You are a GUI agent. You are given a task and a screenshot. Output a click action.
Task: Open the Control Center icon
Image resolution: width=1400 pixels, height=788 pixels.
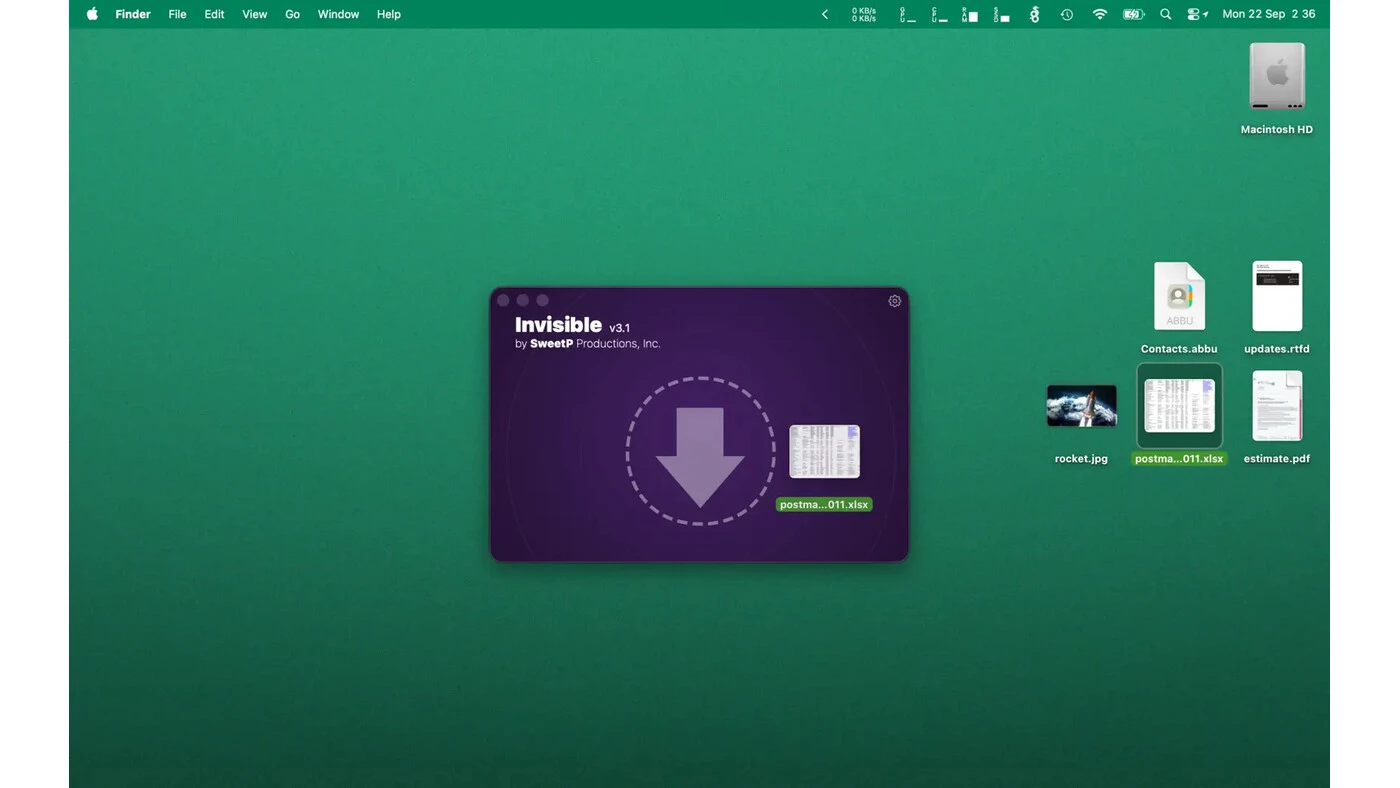tap(1197, 14)
